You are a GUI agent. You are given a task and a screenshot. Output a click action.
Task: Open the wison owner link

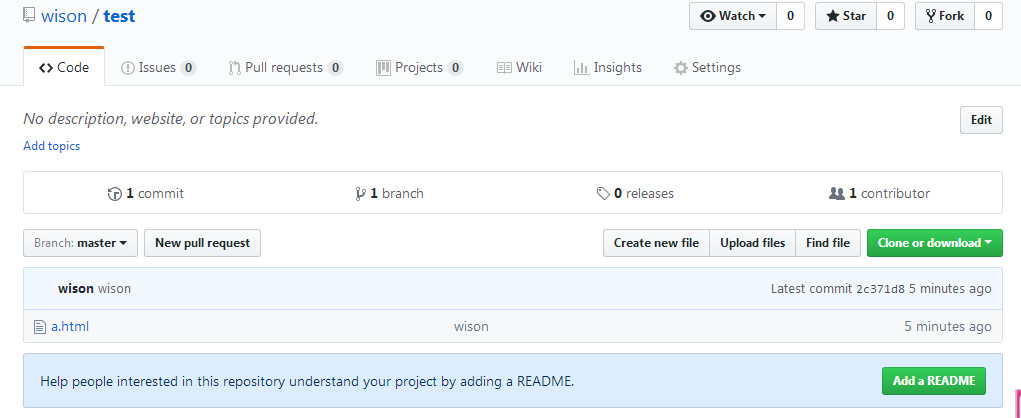point(64,16)
